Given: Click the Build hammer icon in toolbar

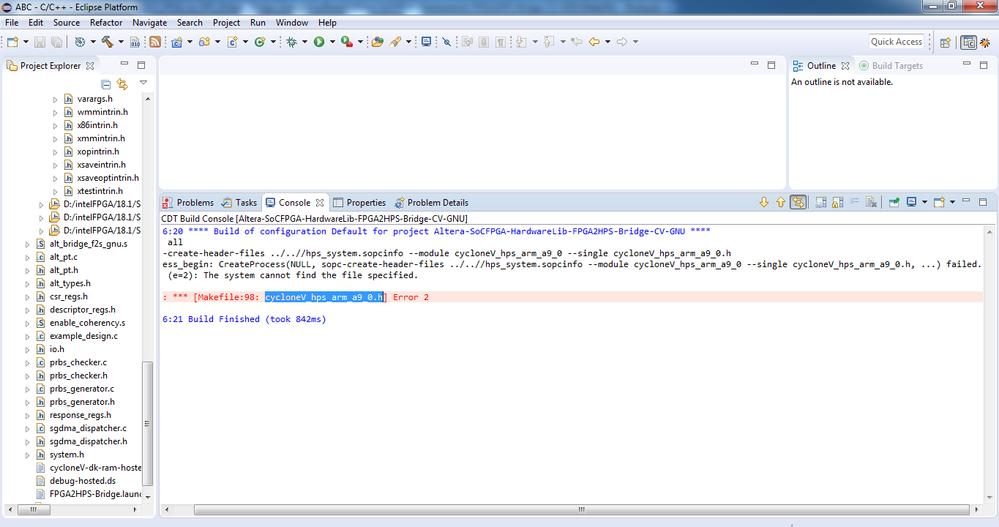Looking at the screenshot, I should [106, 42].
